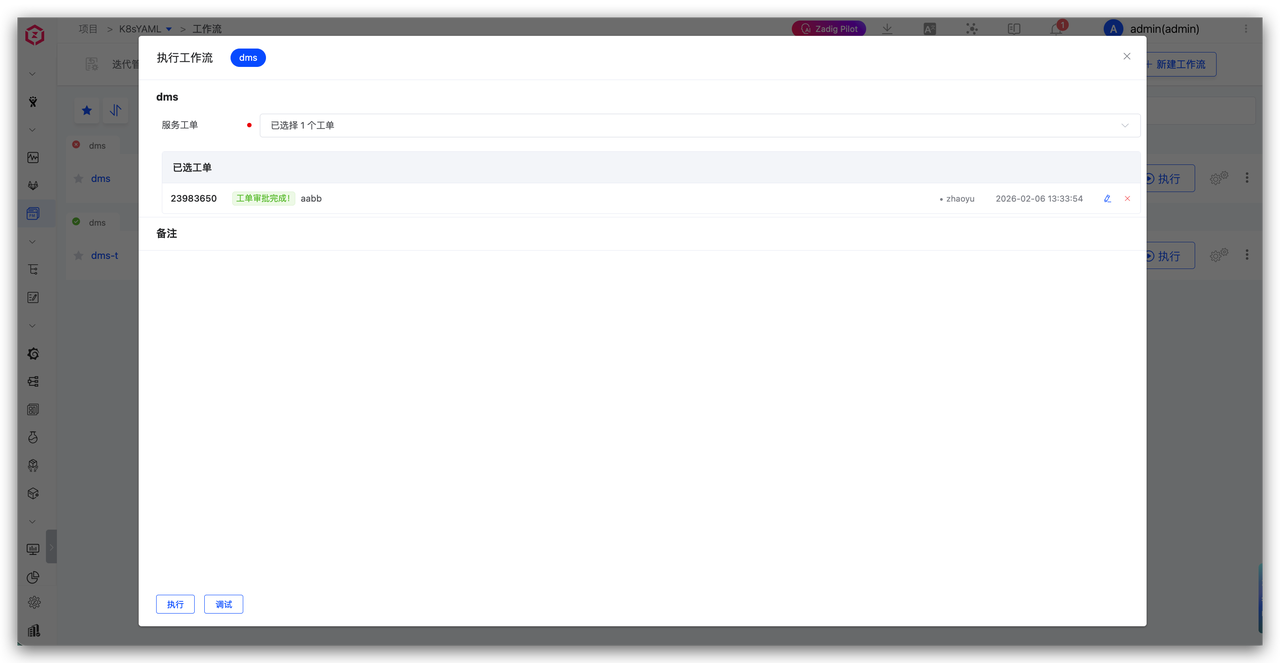Toggle the favorite star beside dms-t
This screenshot has height=663, width=1280.
point(77,256)
